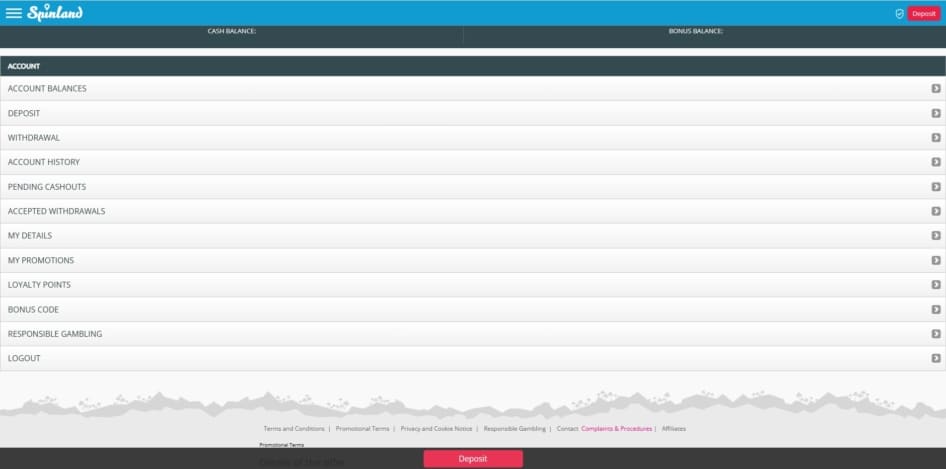The image size is (946, 469).
Task: Click the shield security icon in header
Action: (899, 14)
